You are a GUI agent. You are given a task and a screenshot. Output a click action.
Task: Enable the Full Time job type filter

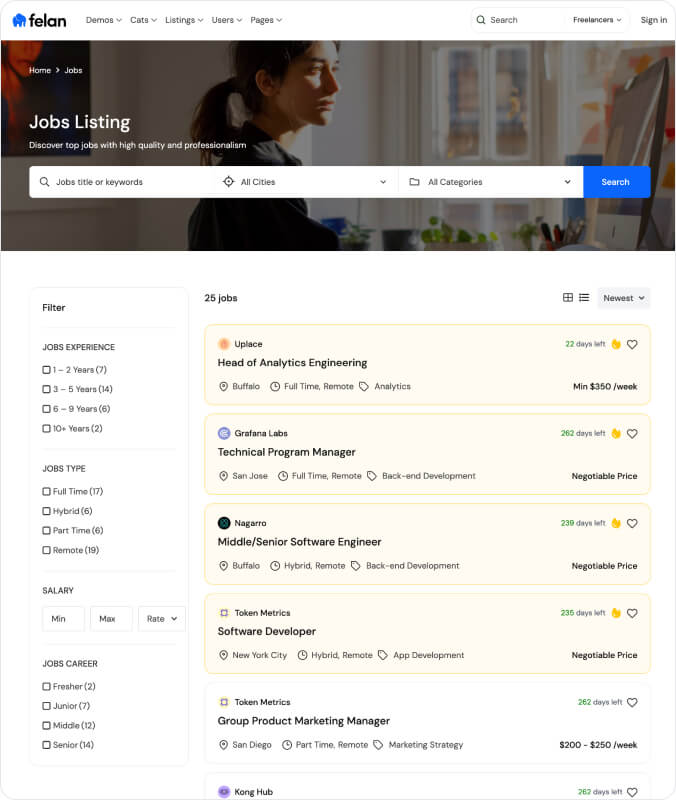[46, 491]
